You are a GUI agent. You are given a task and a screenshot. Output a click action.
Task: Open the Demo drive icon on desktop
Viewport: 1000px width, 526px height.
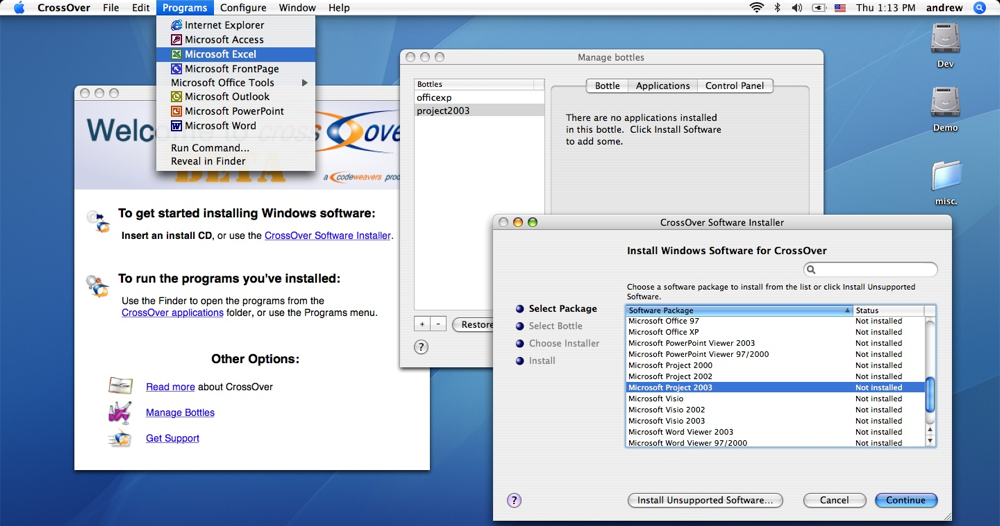(945, 103)
